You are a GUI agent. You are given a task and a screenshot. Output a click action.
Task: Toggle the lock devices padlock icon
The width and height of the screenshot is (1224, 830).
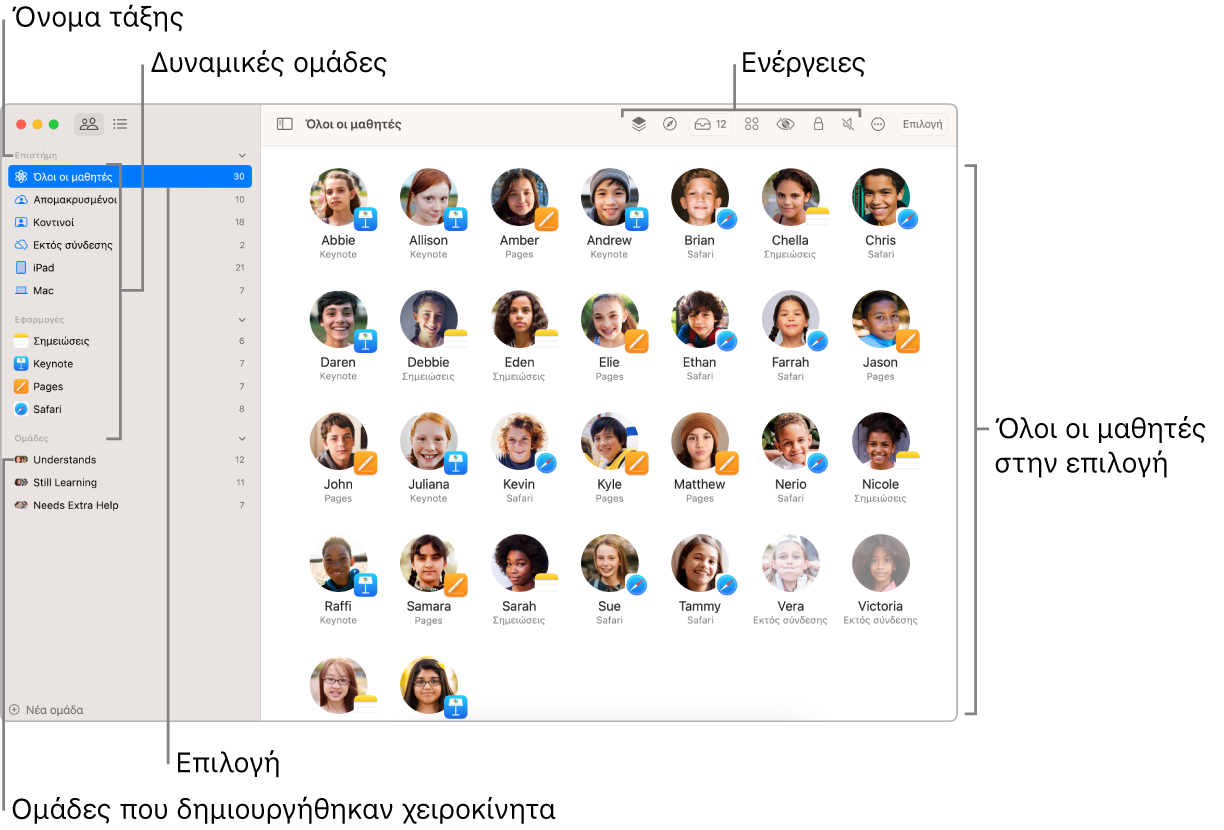point(818,124)
